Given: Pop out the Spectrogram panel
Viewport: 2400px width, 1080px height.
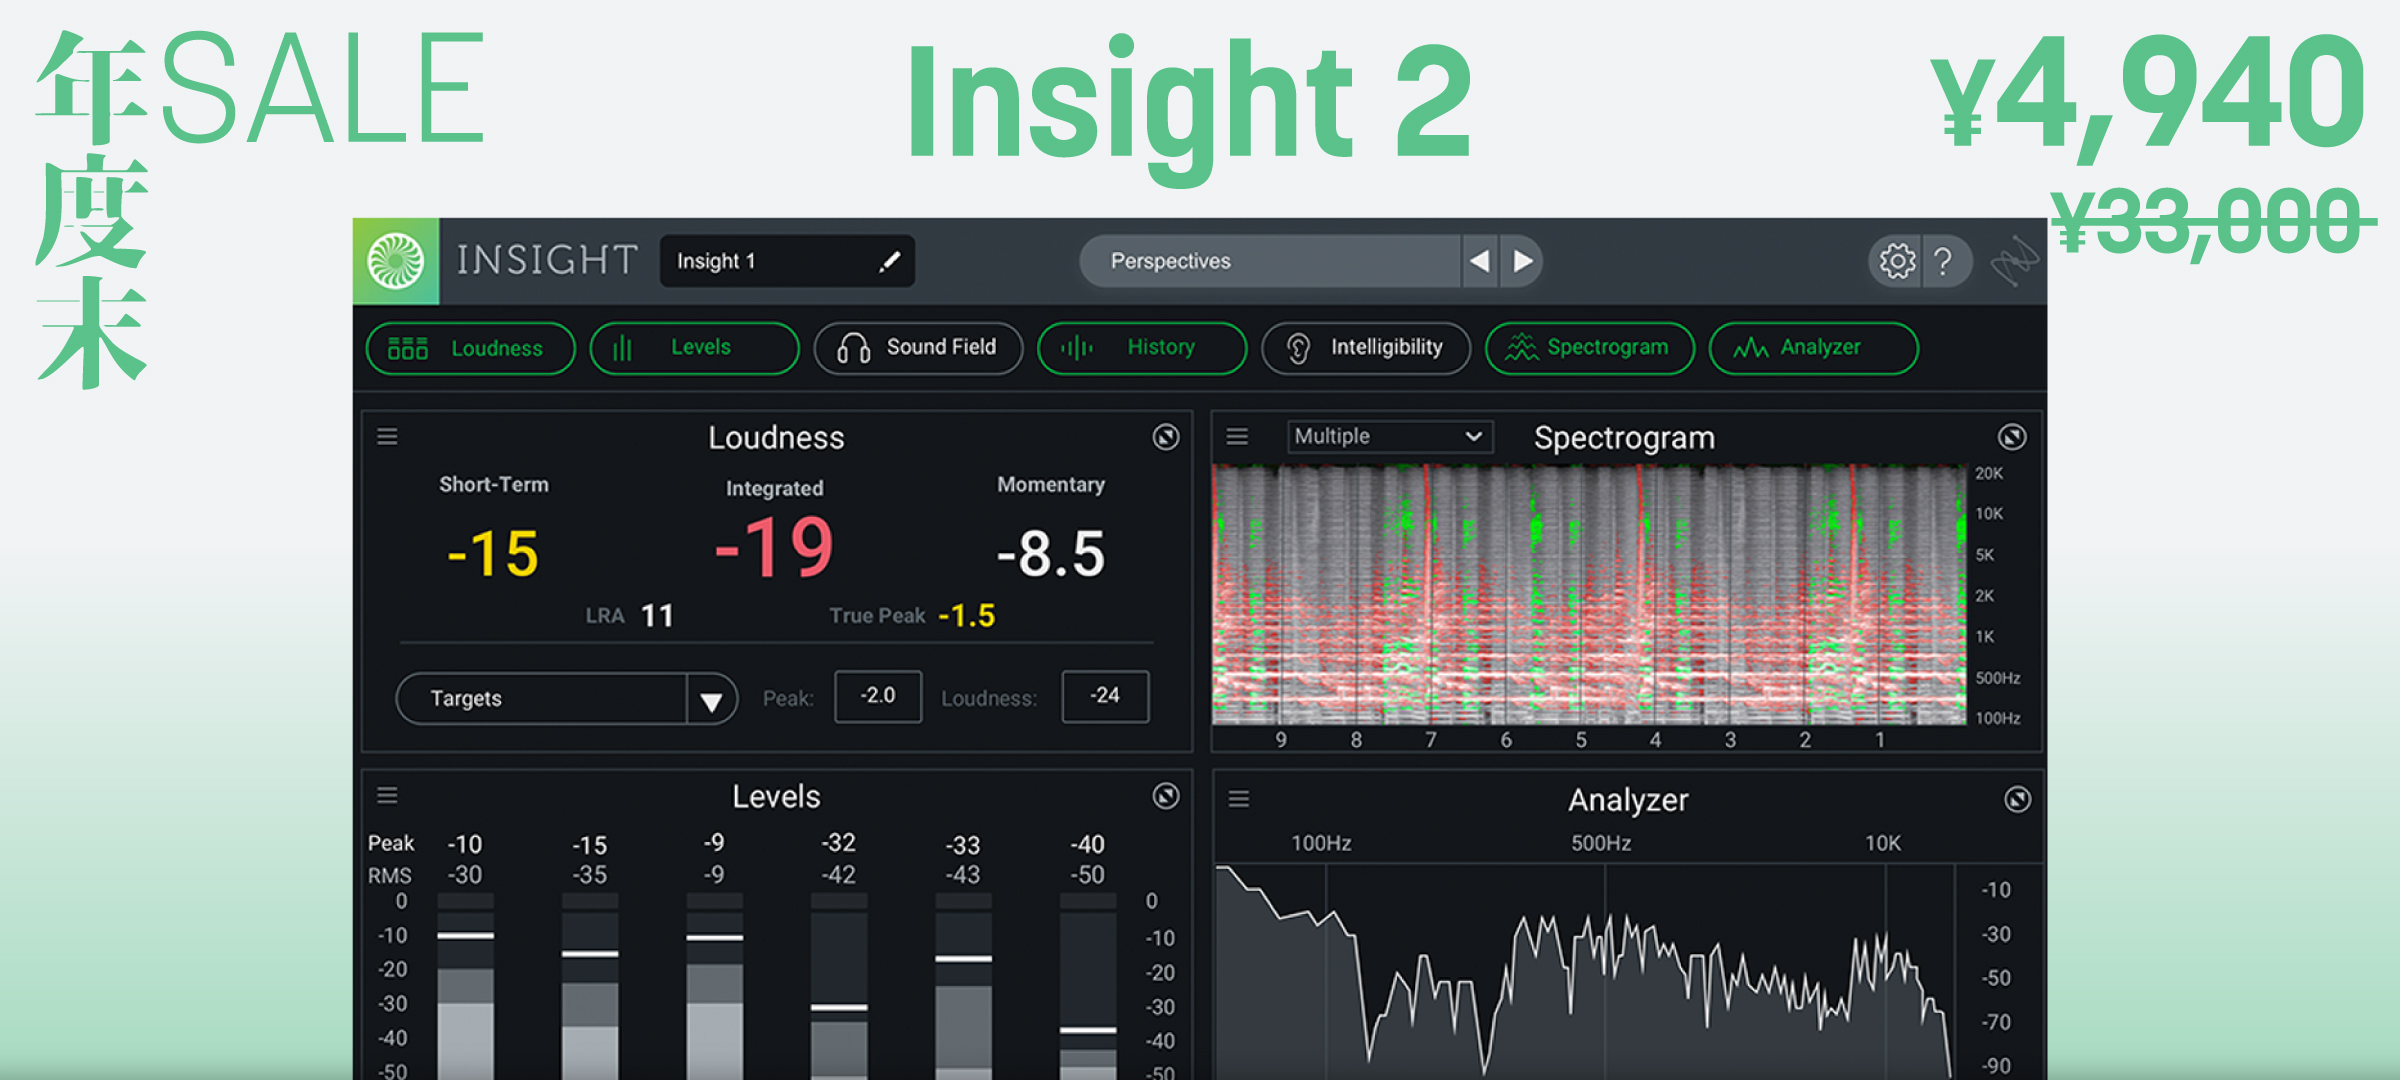Looking at the screenshot, I should click(2012, 437).
